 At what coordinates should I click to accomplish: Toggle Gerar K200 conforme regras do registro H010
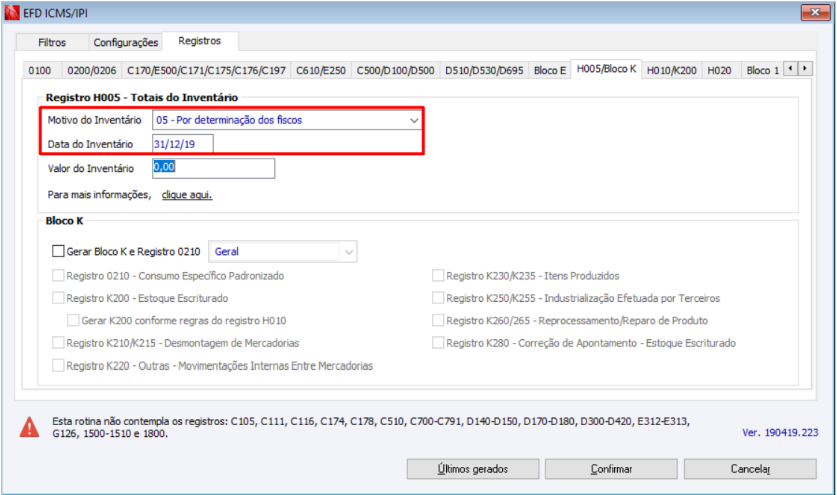click(73, 320)
